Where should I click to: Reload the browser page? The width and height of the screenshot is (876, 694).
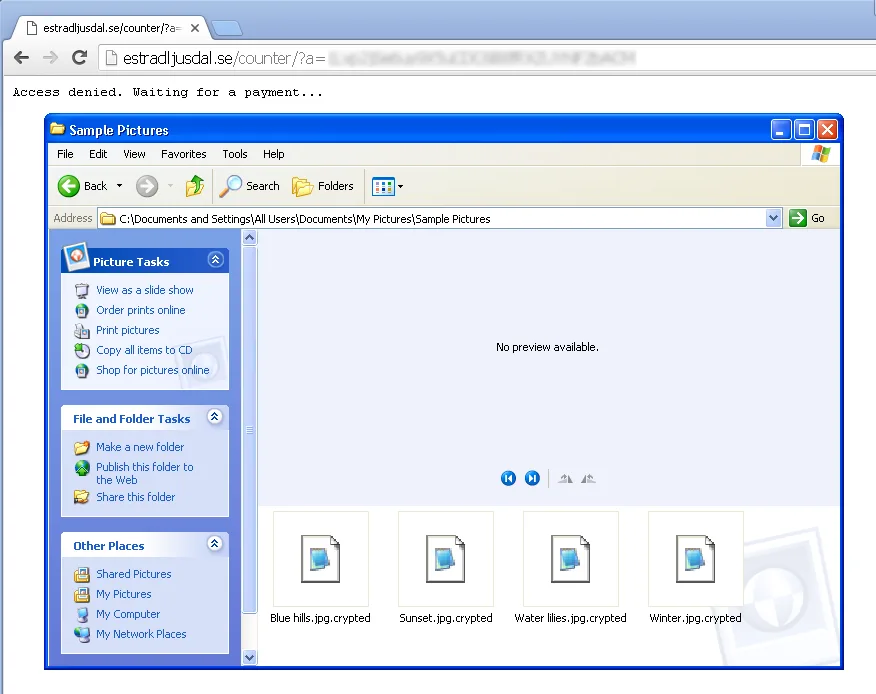pos(79,57)
